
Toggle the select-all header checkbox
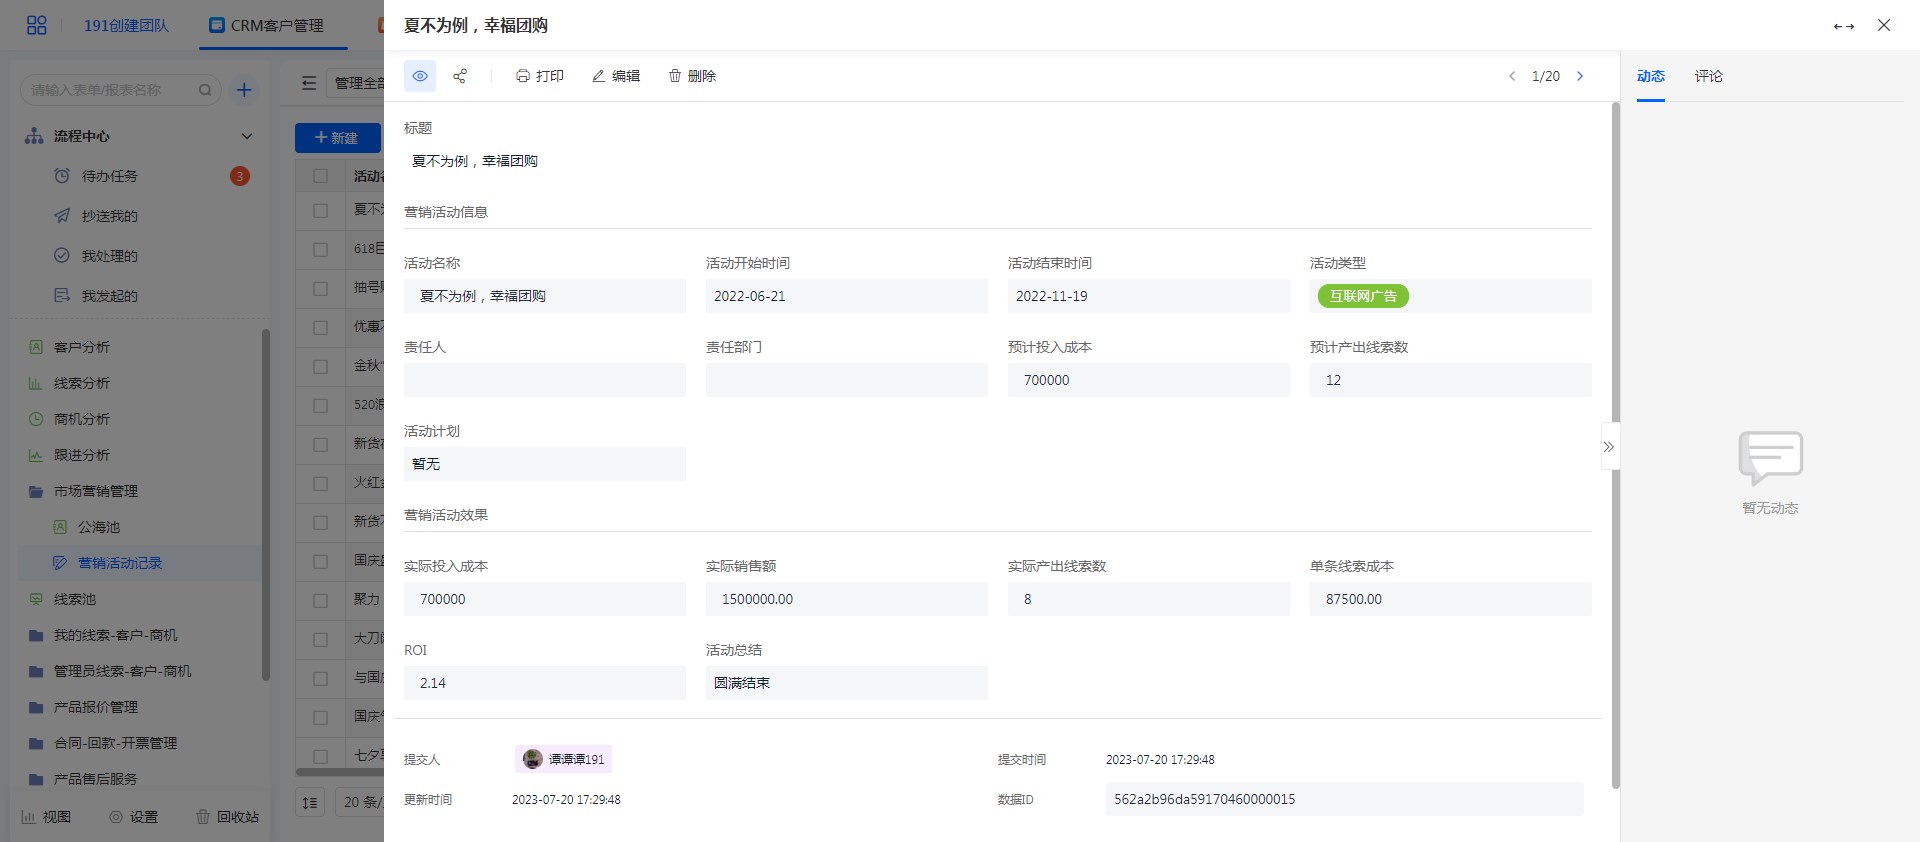tap(320, 176)
